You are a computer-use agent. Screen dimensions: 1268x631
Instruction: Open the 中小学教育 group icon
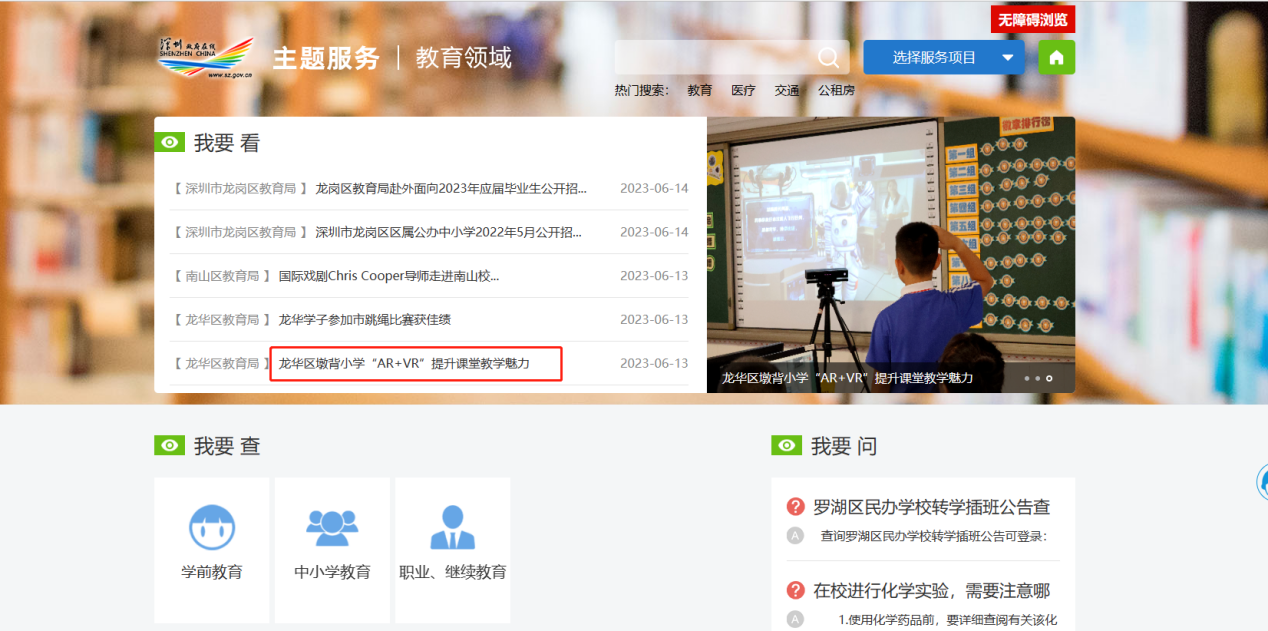[332, 527]
